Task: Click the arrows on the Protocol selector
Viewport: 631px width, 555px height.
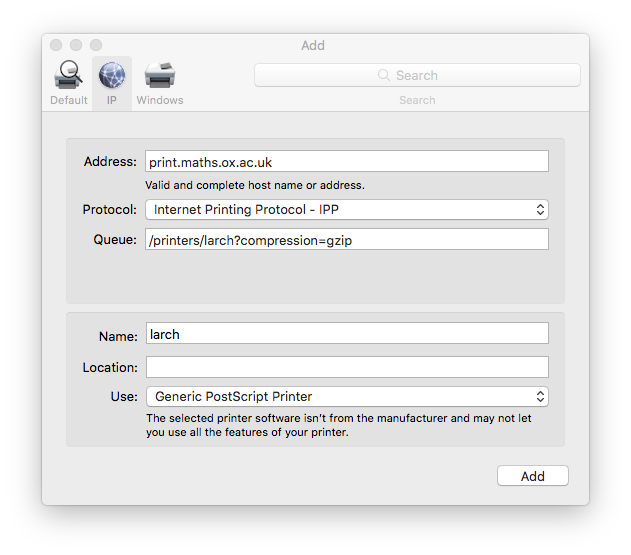Action: [540, 210]
